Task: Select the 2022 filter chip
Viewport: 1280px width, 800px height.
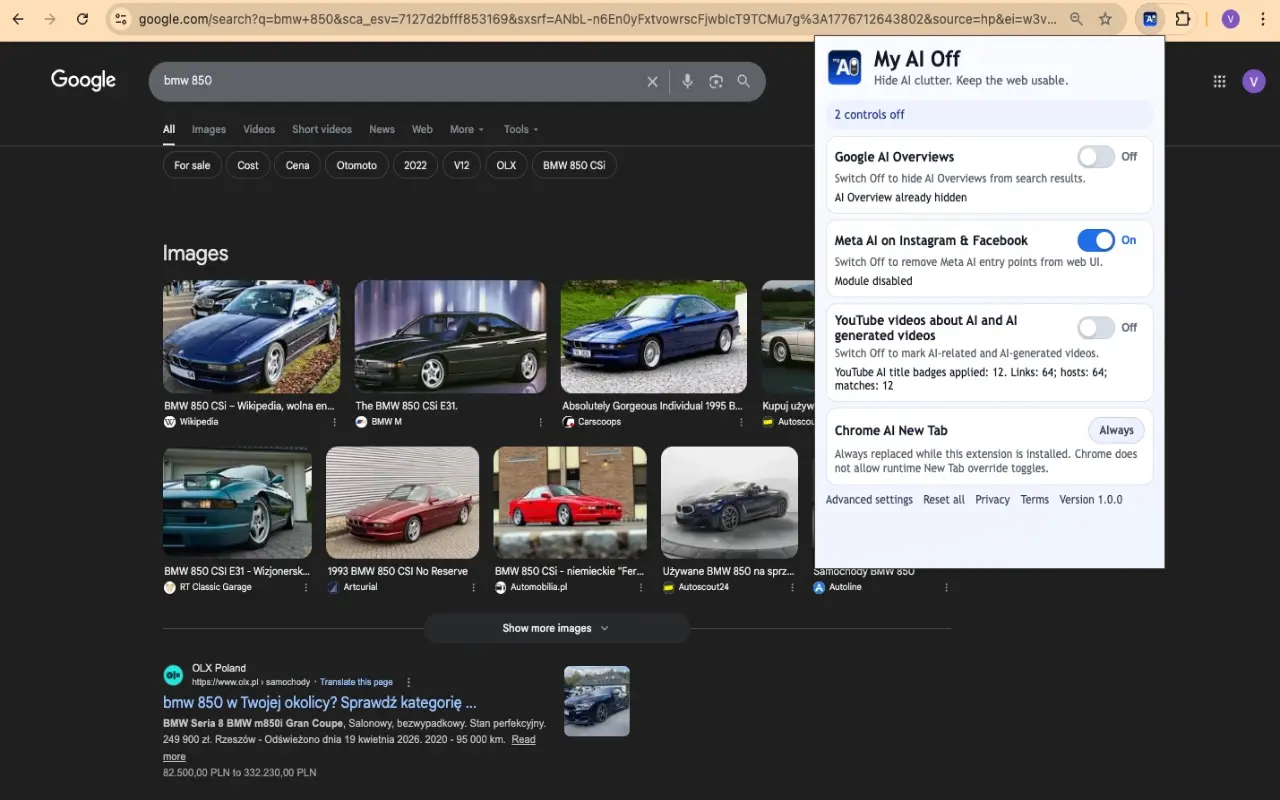Action: [415, 165]
